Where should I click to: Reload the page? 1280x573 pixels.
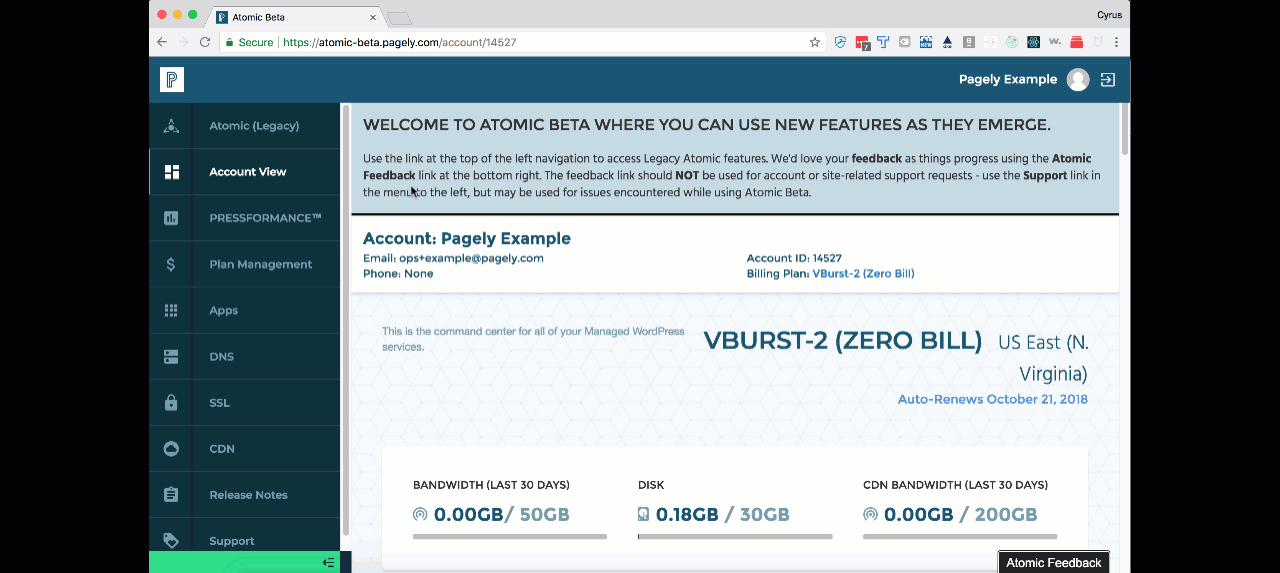pyautogui.click(x=205, y=42)
